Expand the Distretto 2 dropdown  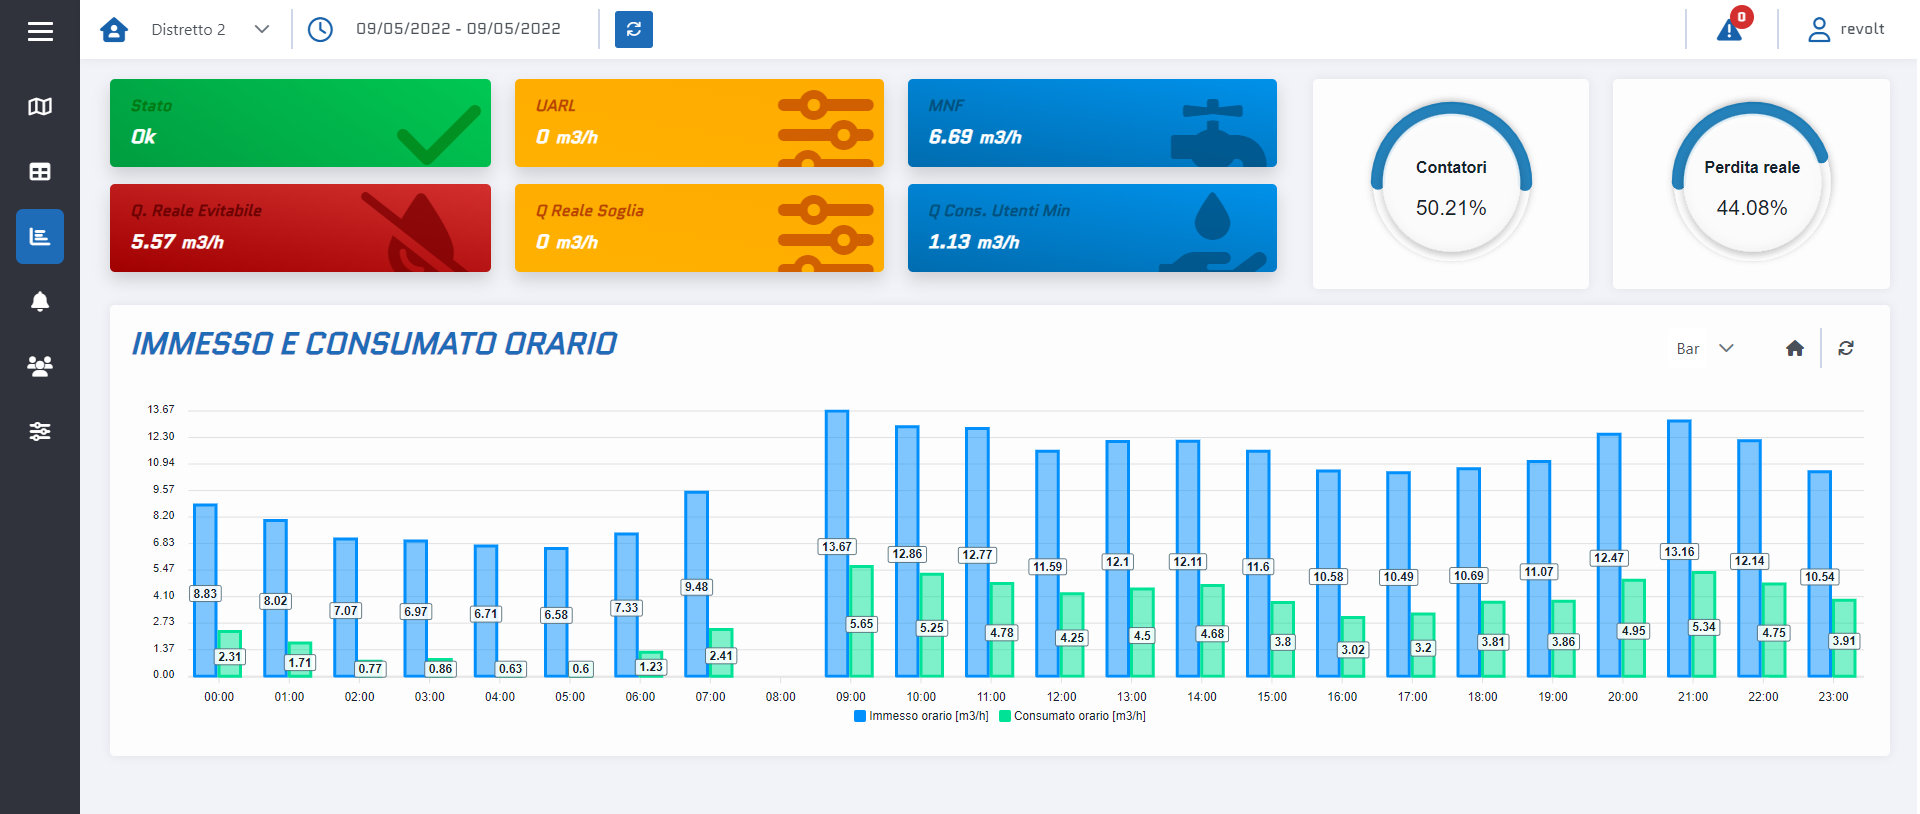click(x=210, y=30)
